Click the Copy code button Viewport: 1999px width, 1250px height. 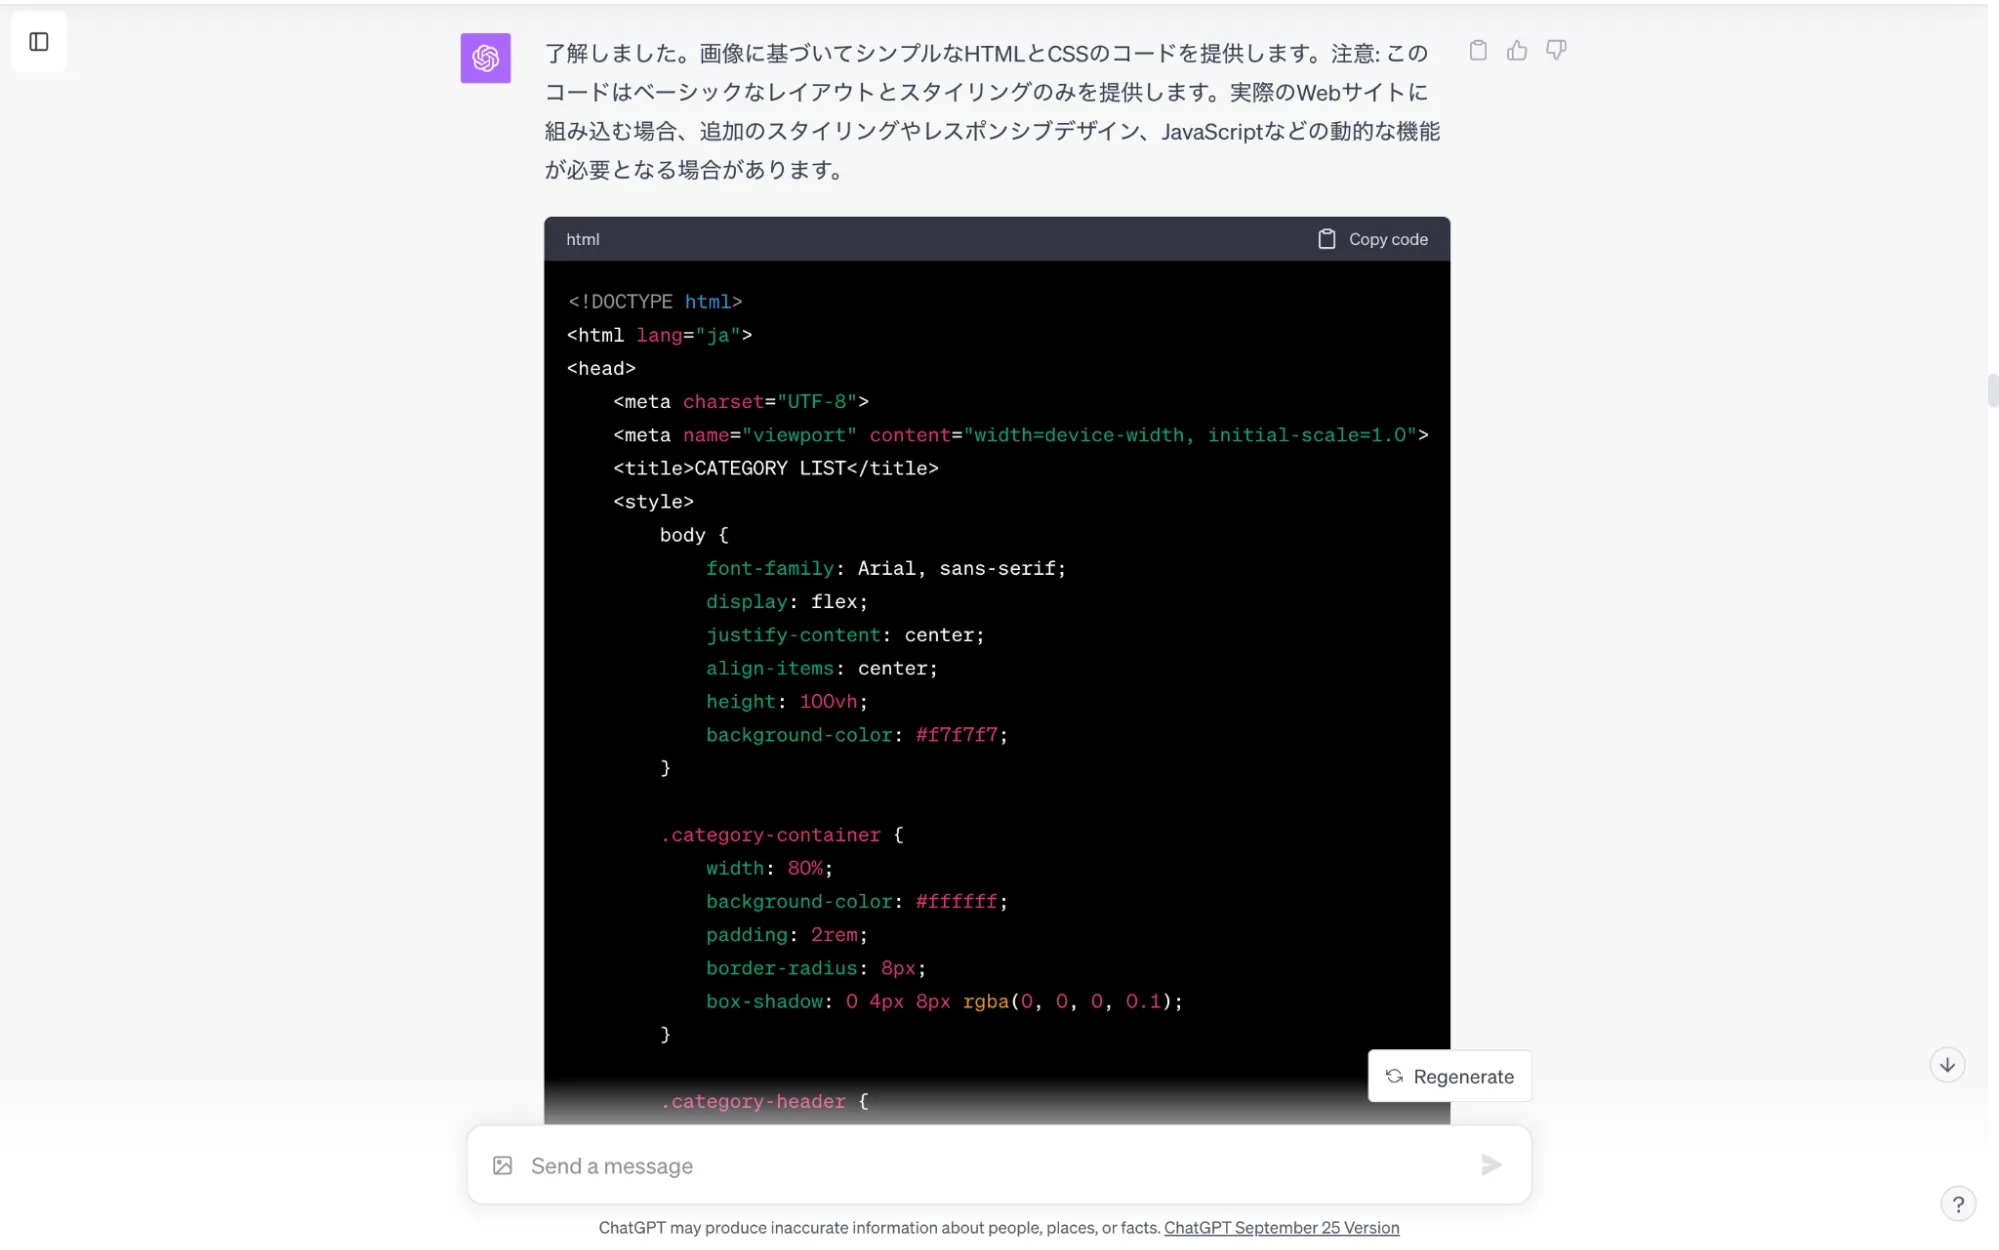point(1373,239)
